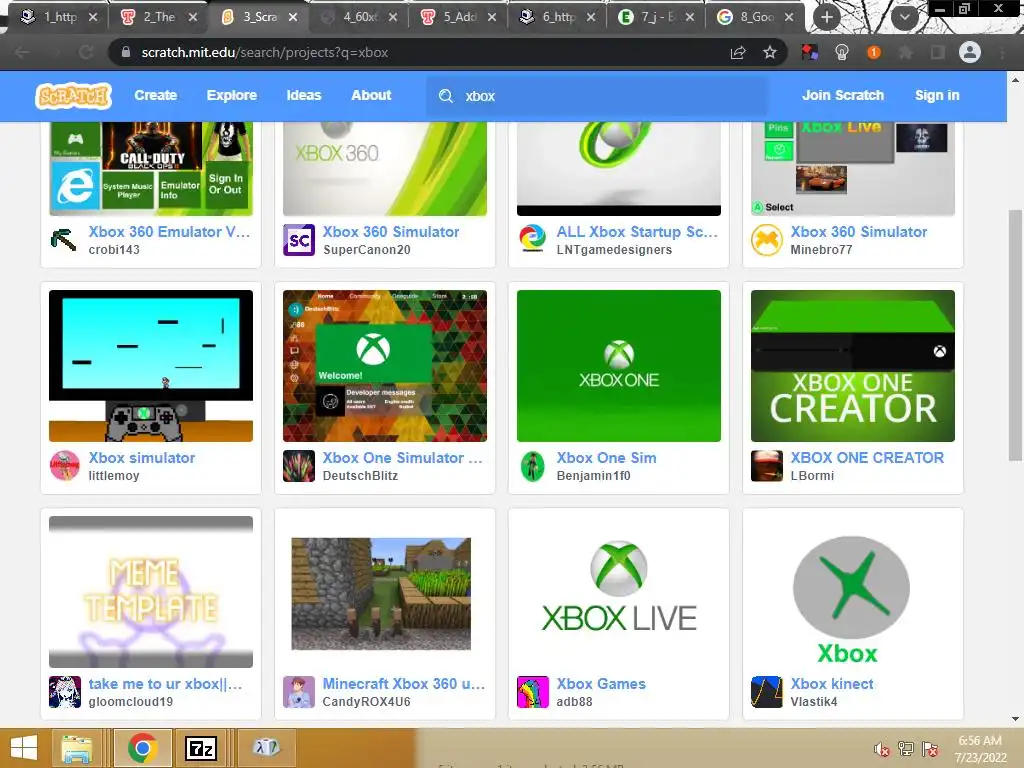Click Benjamin1f0's avatar icon

tap(533, 466)
